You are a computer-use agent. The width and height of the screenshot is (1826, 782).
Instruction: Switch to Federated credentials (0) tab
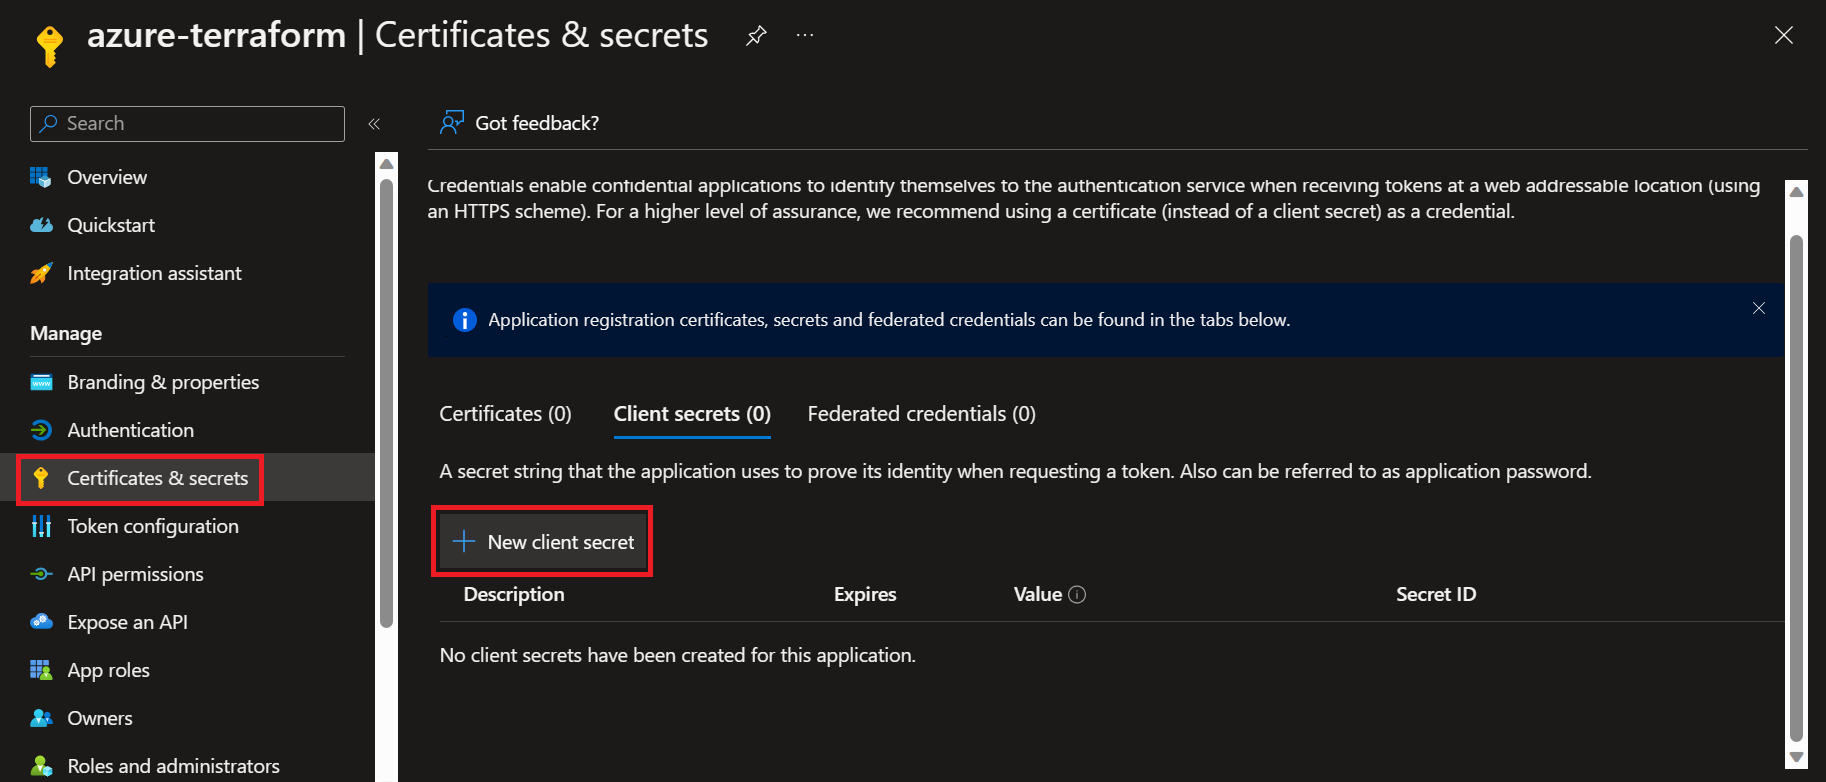click(x=921, y=414)
